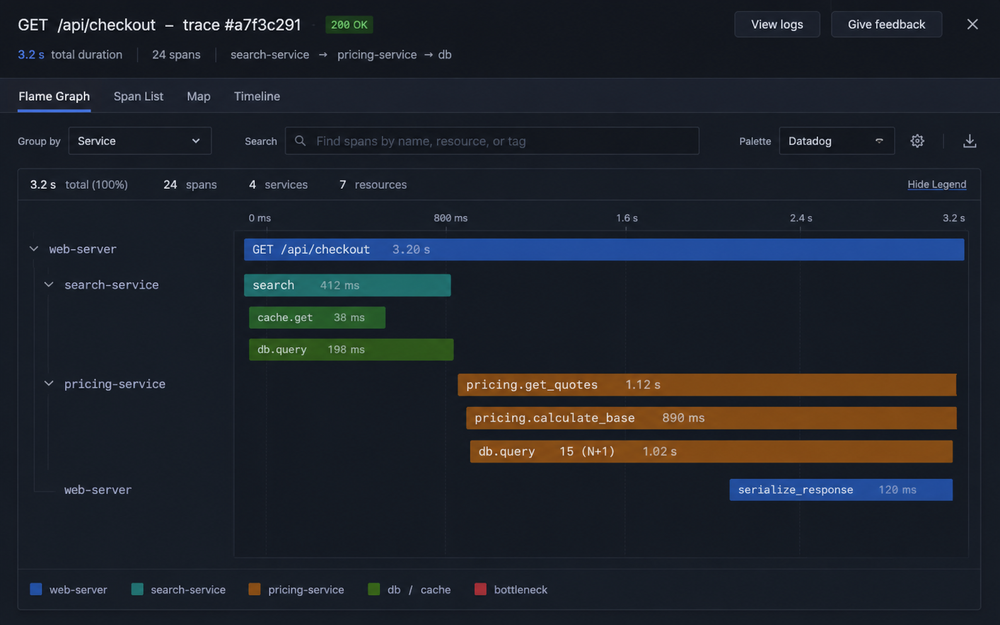Screen dimensions: 1000x625
Task: Select the serialize_response span bar
Action: (x=841, y=490)
